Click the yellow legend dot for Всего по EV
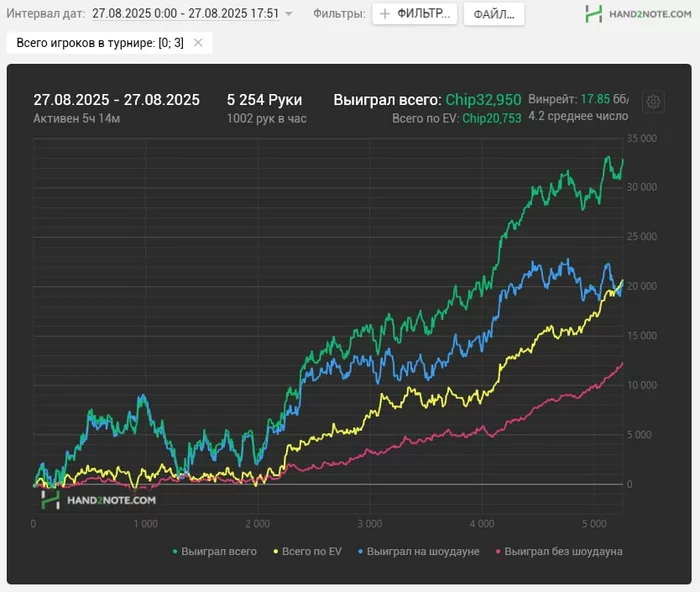The image size is (700, 592). point(276,552)
